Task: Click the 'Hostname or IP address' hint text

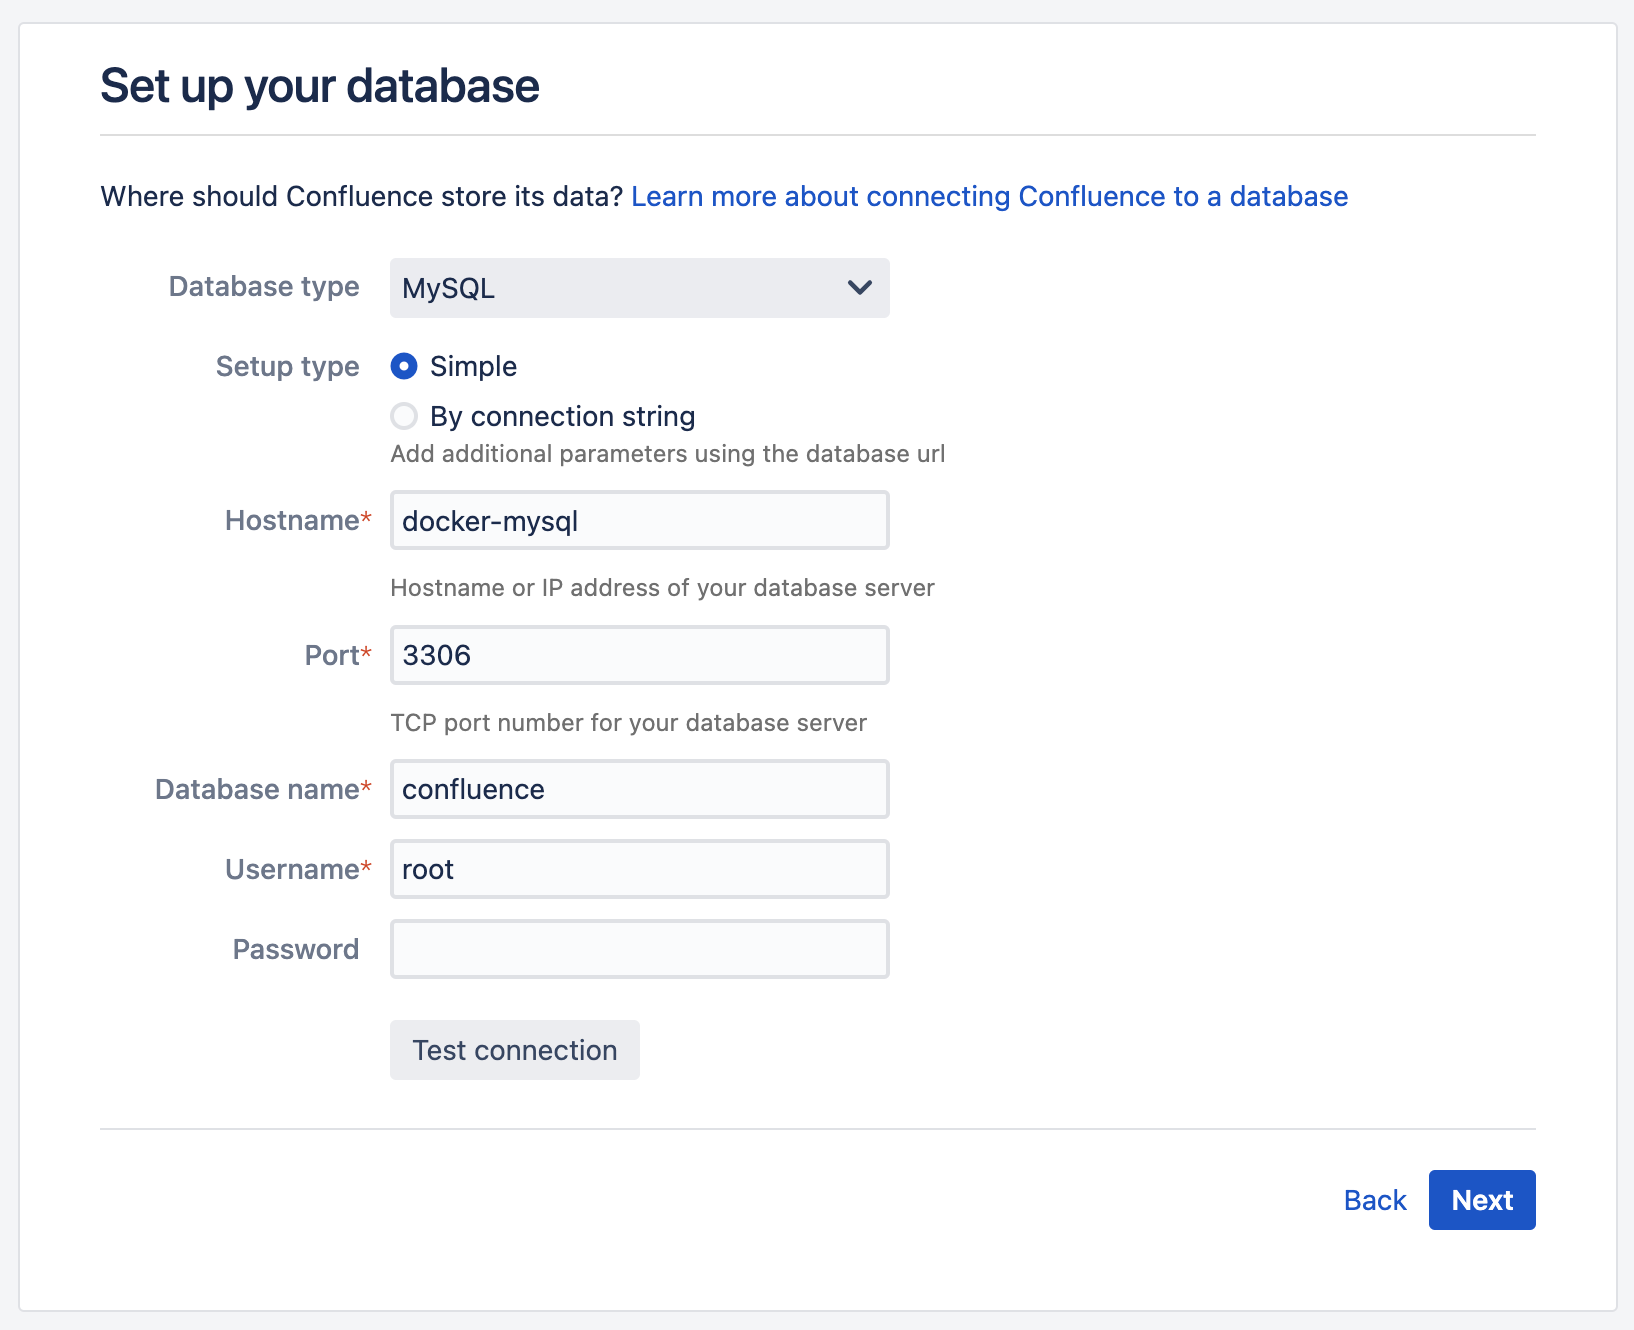Action: (662, 588)
